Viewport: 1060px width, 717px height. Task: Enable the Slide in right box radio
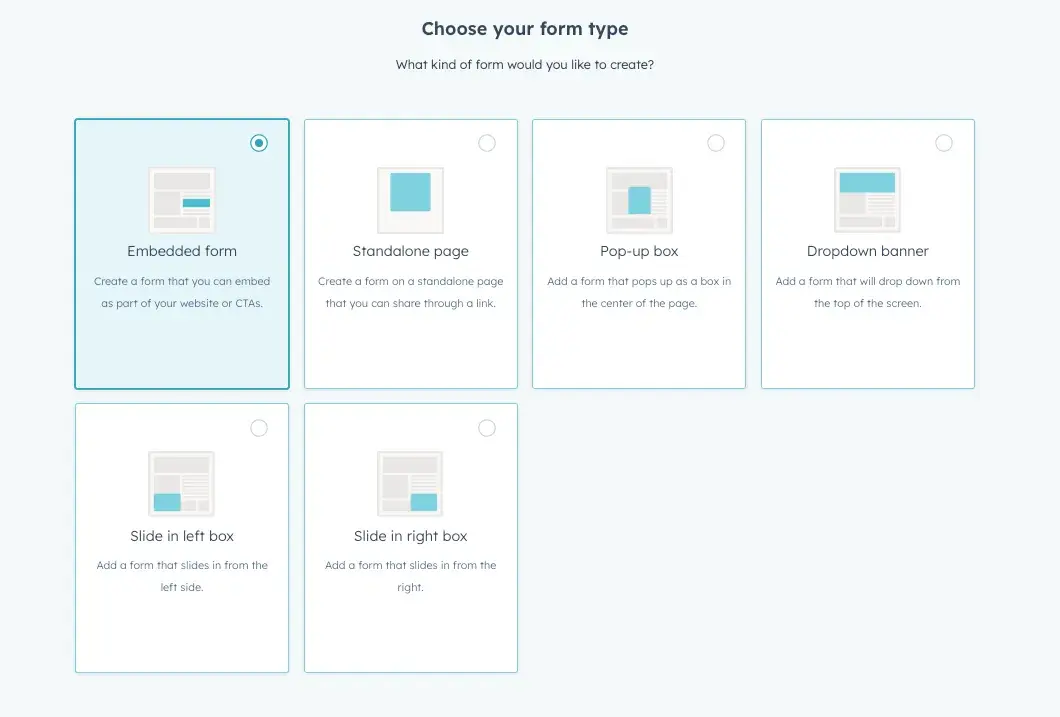pyautogui.click(x=487, y=428)
